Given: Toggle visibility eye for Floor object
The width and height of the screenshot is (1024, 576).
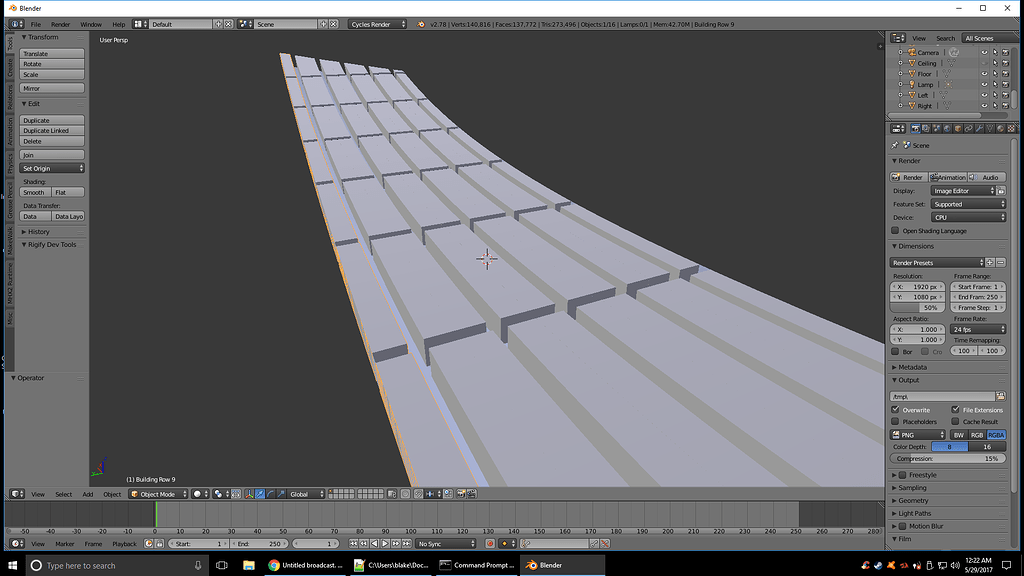Looking at the screenshot, I should (x=984, y=74).
